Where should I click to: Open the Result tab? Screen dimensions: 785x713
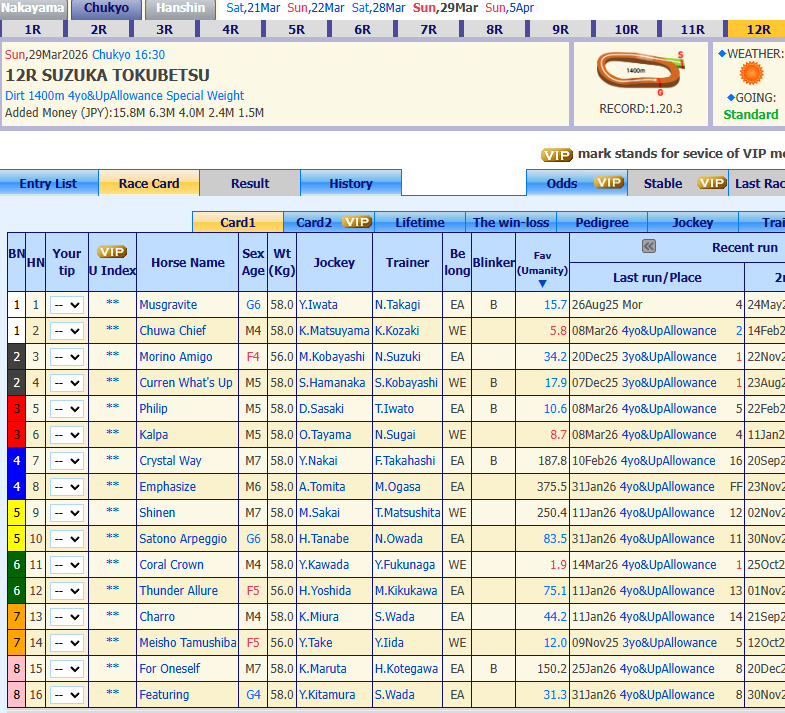point(250,183)
